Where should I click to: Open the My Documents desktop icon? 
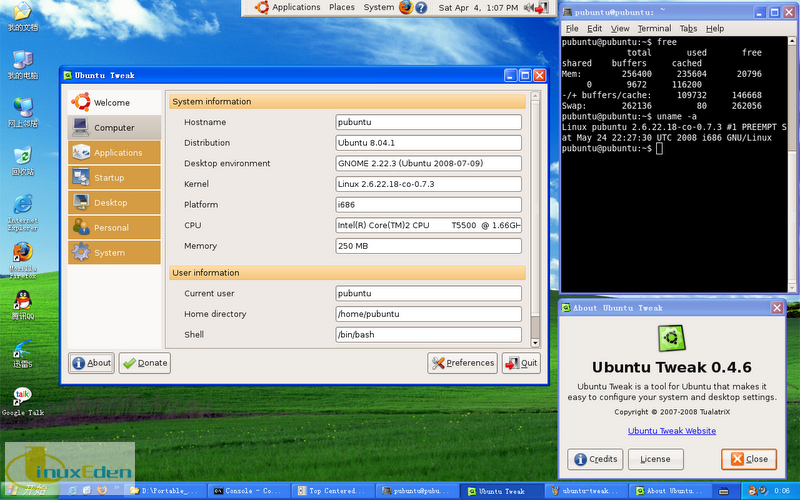pos(22,17)
